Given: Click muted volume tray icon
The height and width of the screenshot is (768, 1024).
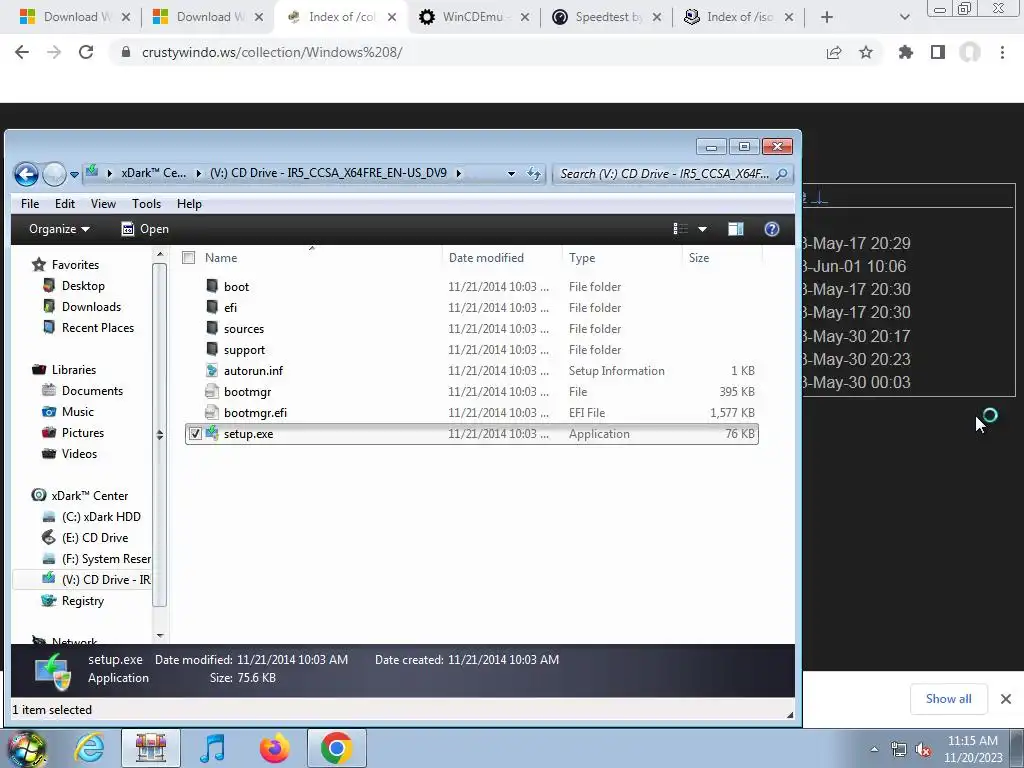Looking at the screenshot, I should [x=923, y=750].
